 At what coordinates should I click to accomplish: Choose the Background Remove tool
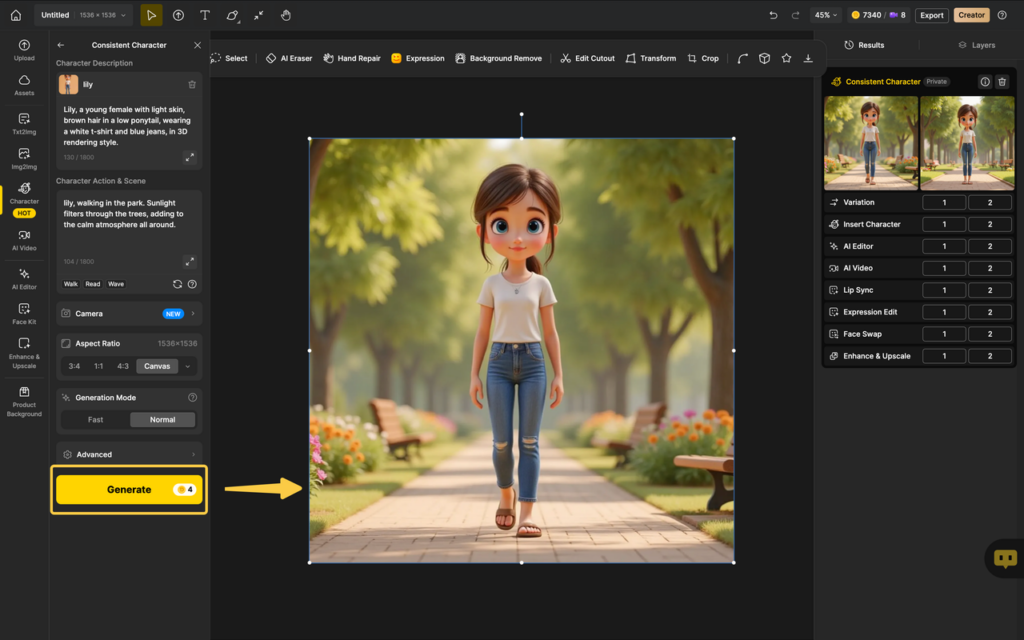click(498, 58)
